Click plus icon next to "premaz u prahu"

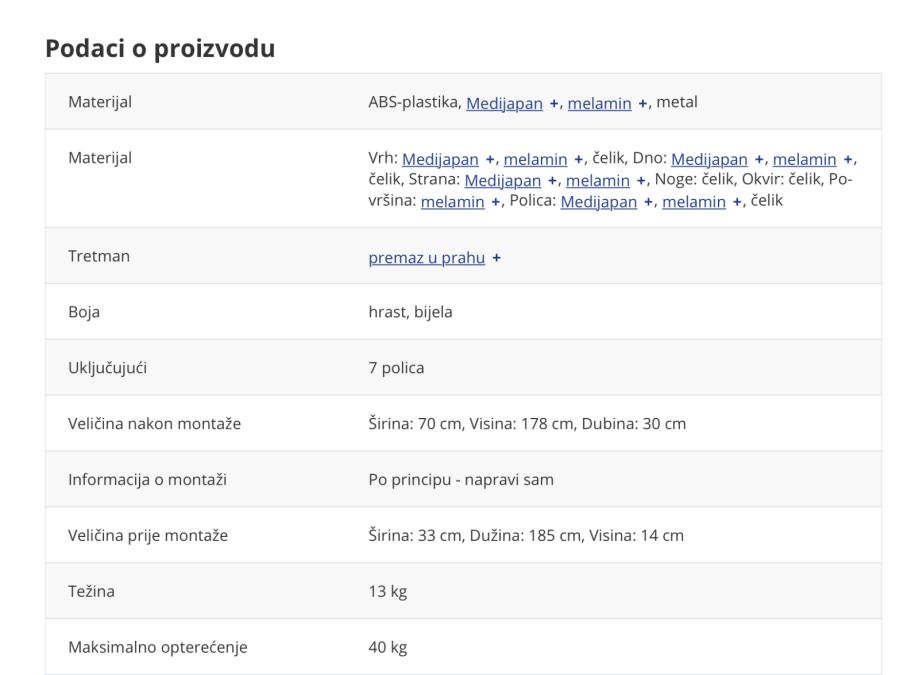click(x=496, y=257)
